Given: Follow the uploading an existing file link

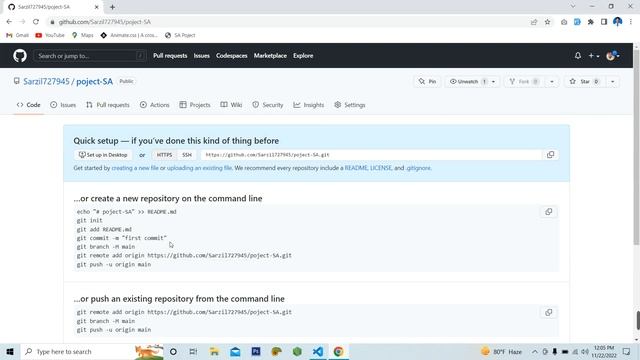Looking at the screenshot, I should [200, 168].
